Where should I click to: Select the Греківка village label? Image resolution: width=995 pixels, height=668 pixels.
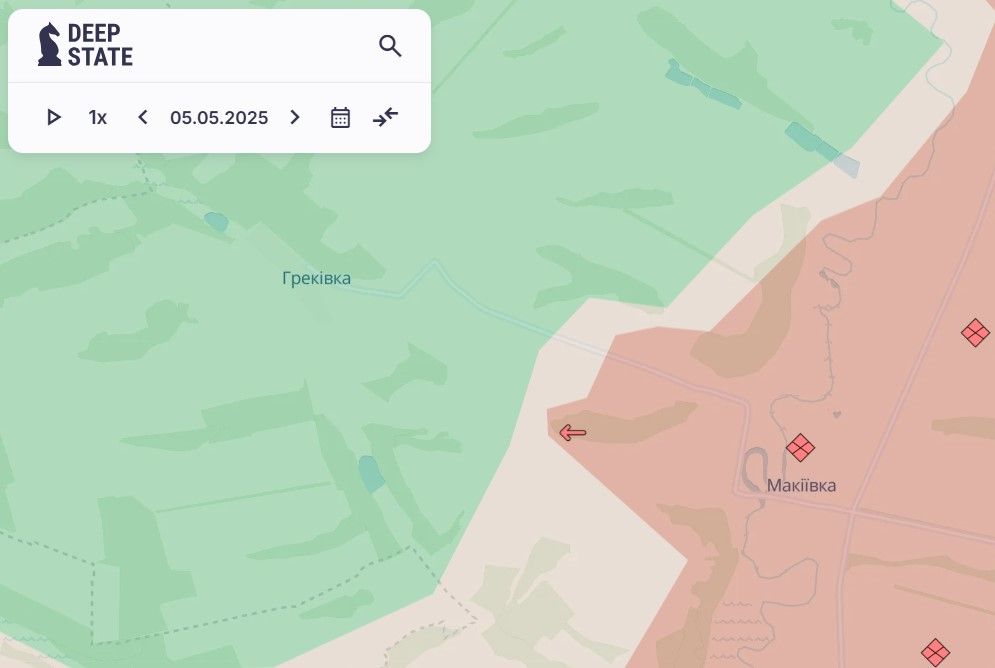point(316,279)
